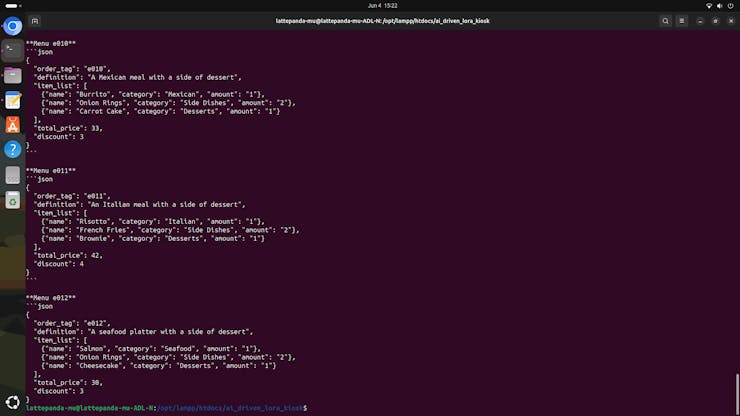740x416 pixels.
Task: Open the Help dock icon
Action: coord(13,150)
